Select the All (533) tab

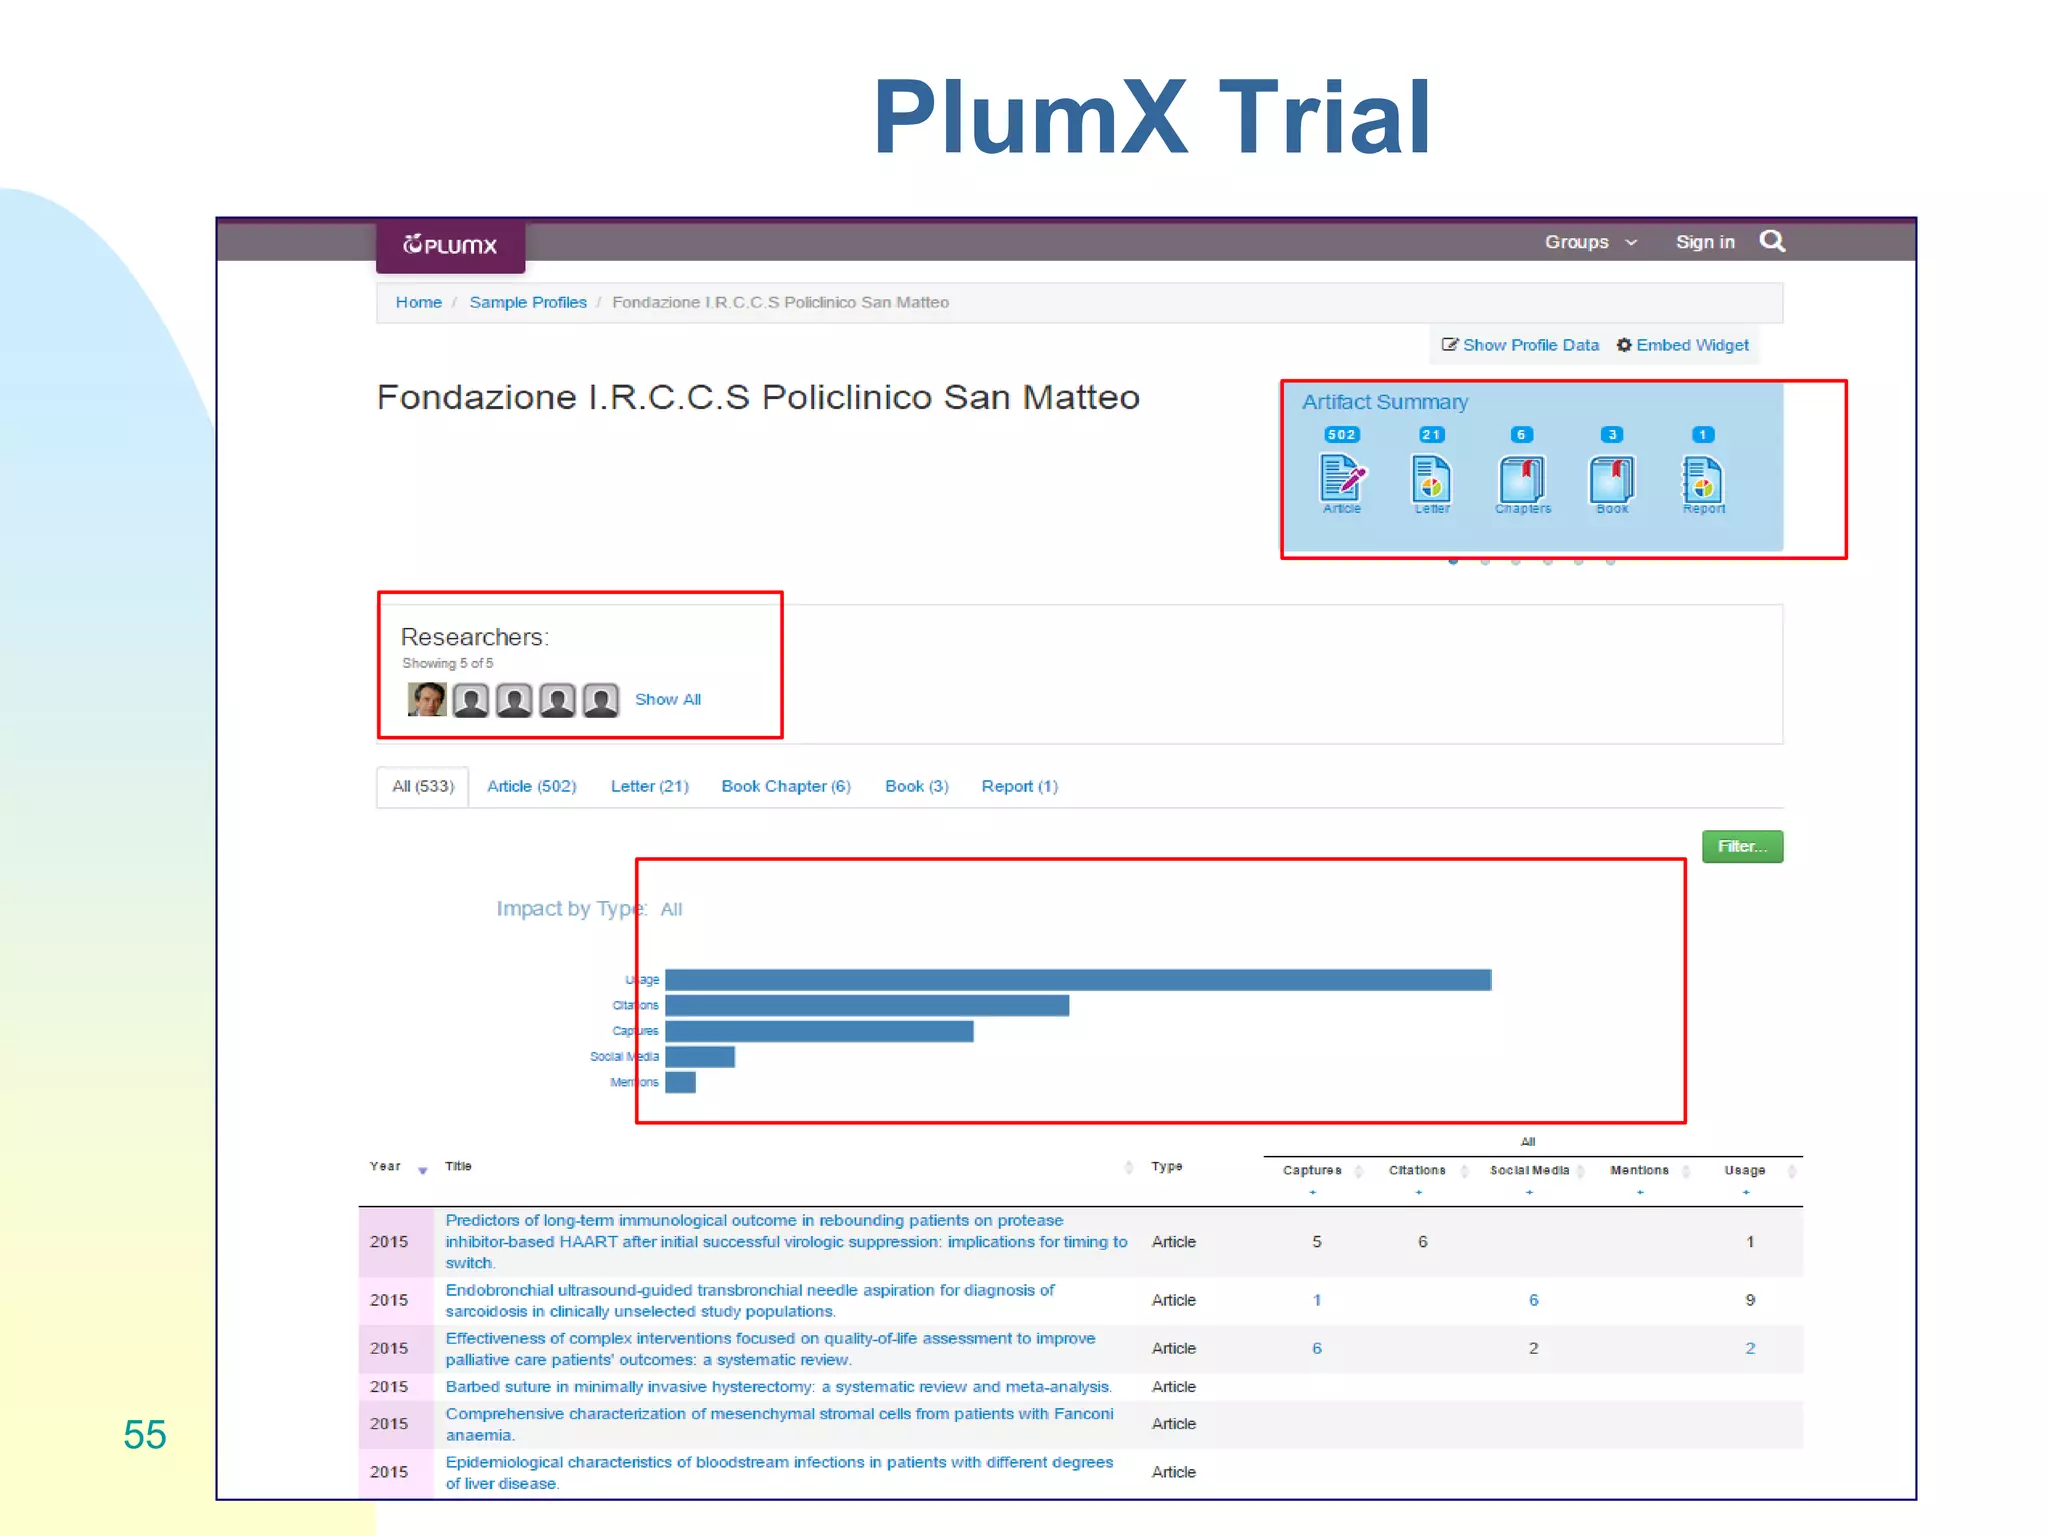[423, 786]
